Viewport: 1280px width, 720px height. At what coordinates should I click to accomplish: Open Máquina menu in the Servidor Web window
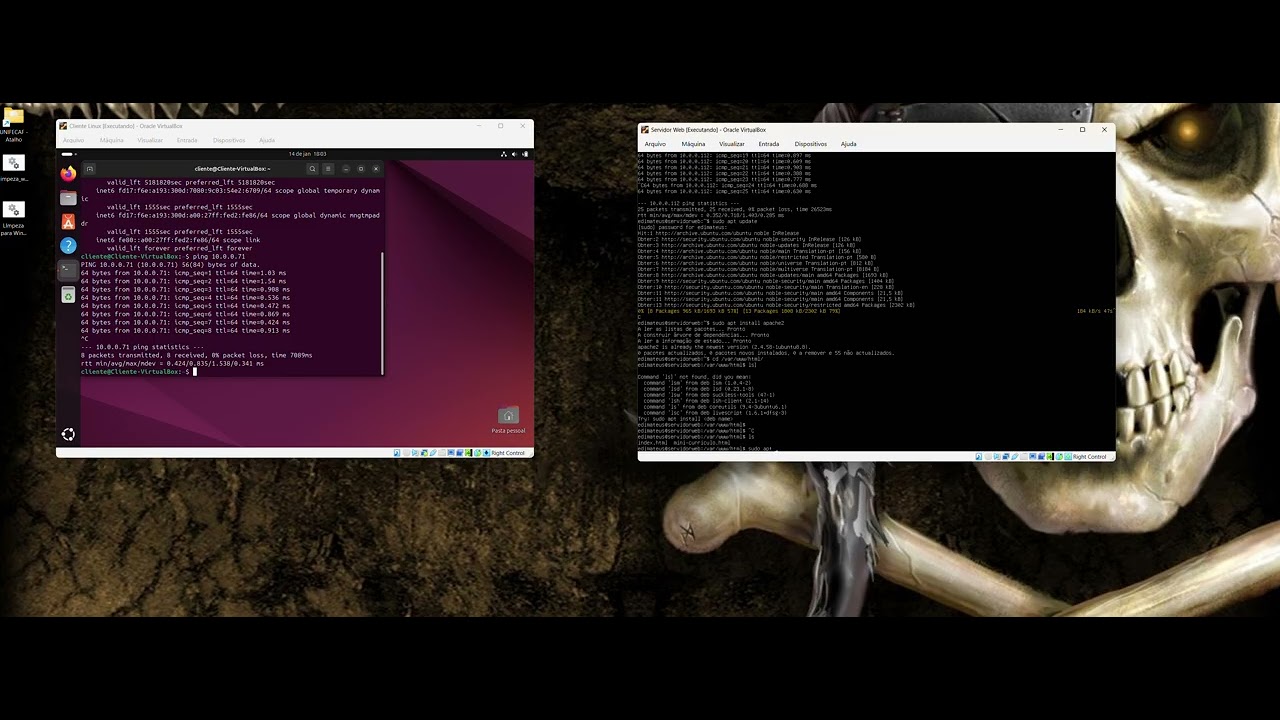pos(693,144)
